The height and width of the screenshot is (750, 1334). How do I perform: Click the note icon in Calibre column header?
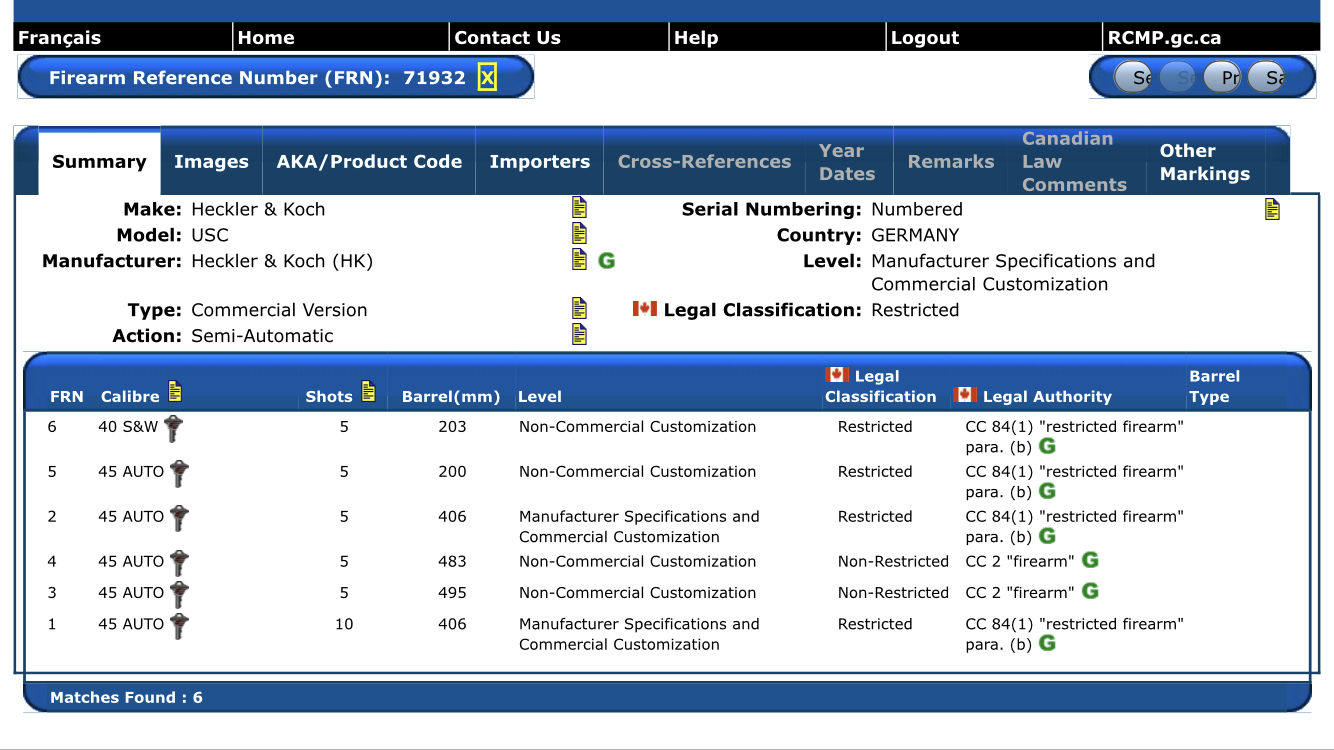coord(175,392)
